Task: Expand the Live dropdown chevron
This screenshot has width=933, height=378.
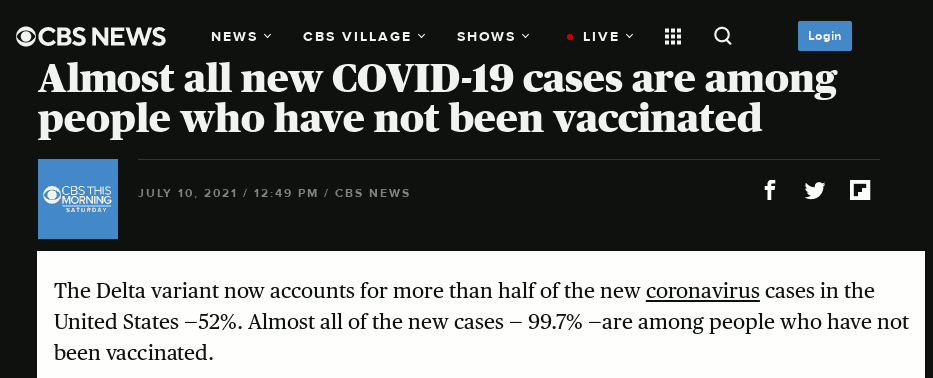Action: click(630, 36)
